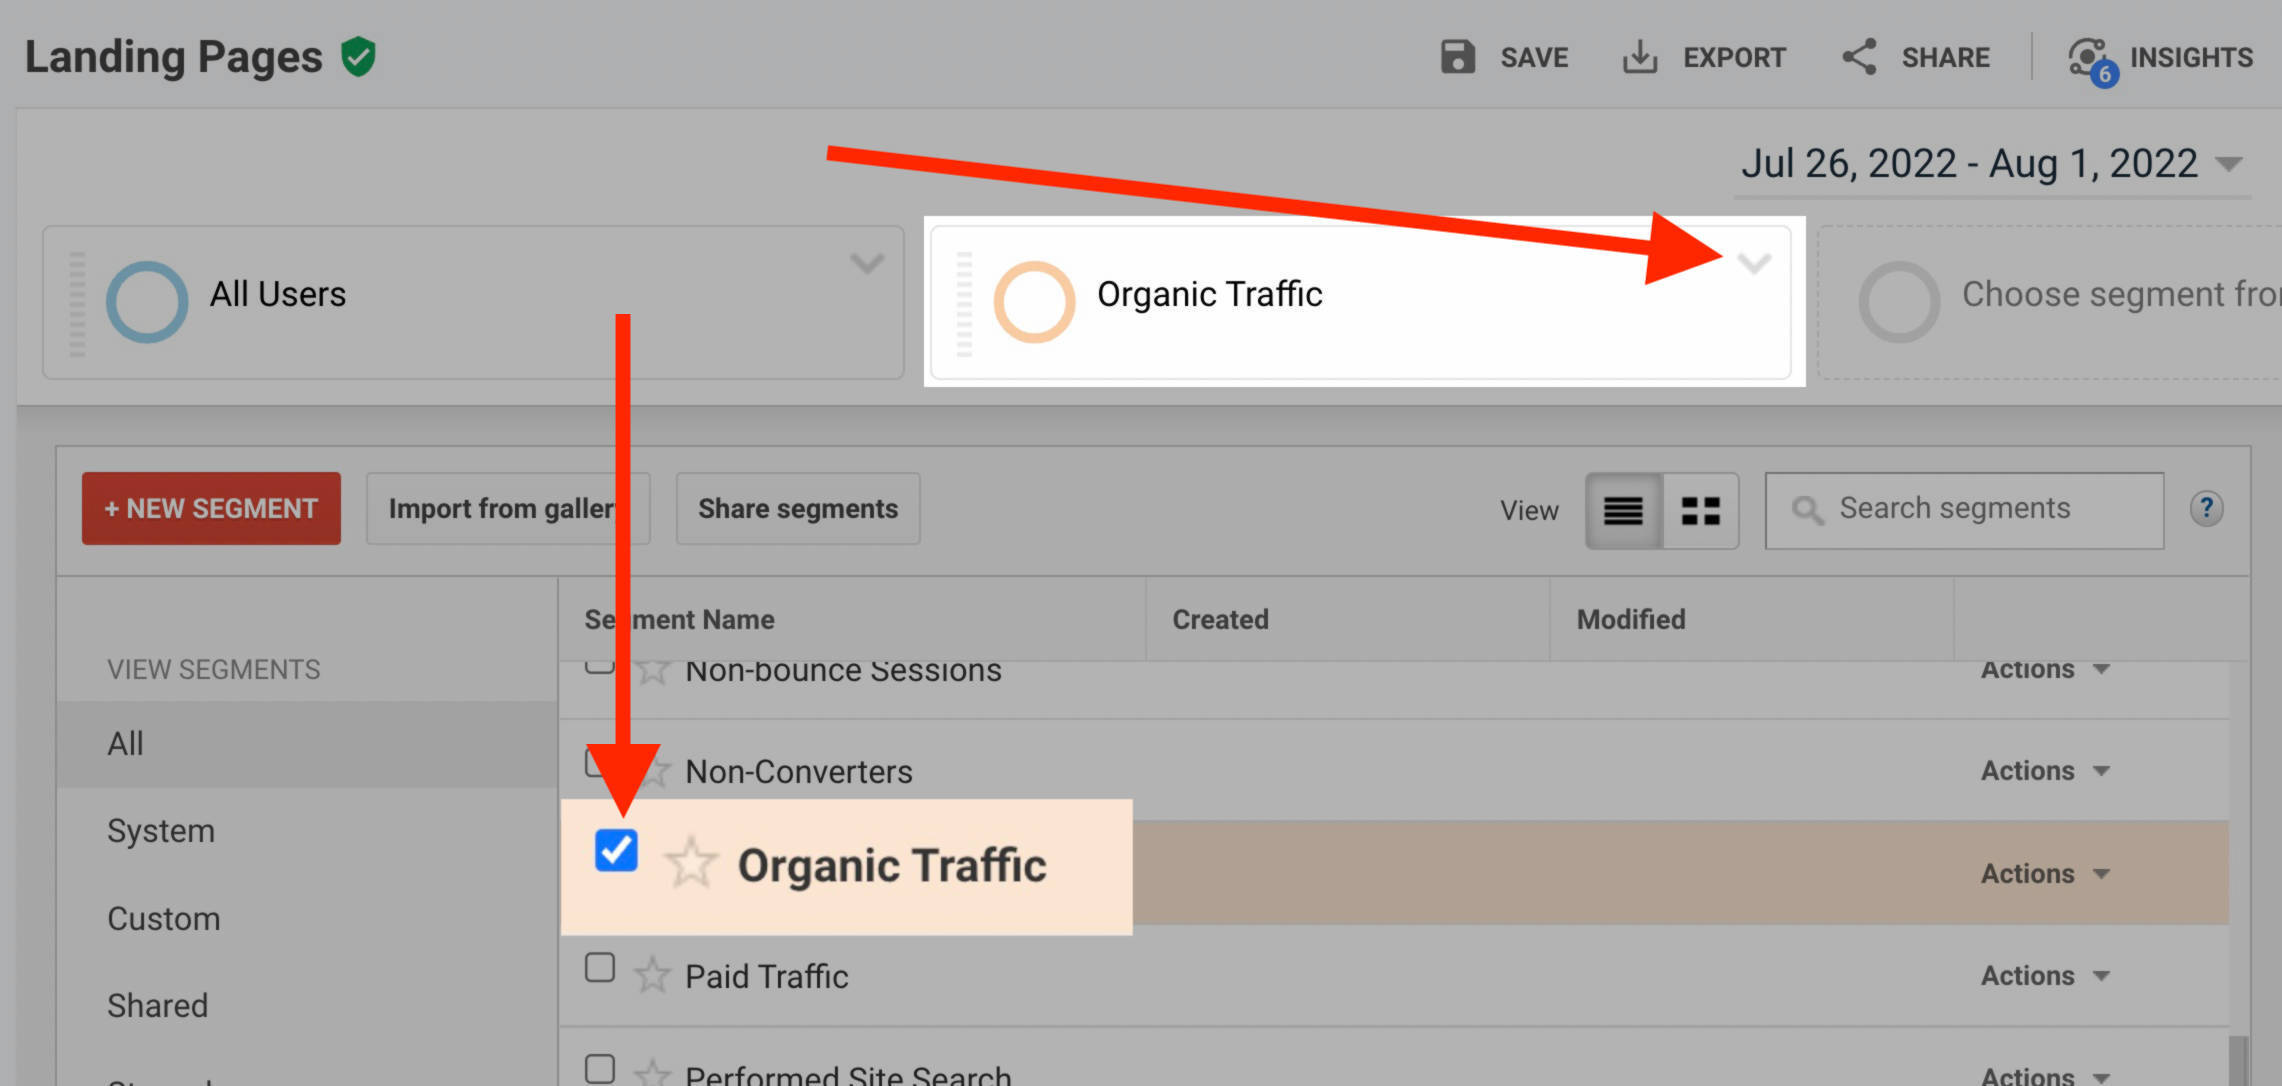Click the Export download icon
The height and width of the screenshot is (1086, 2282).
coord(1639,57)
